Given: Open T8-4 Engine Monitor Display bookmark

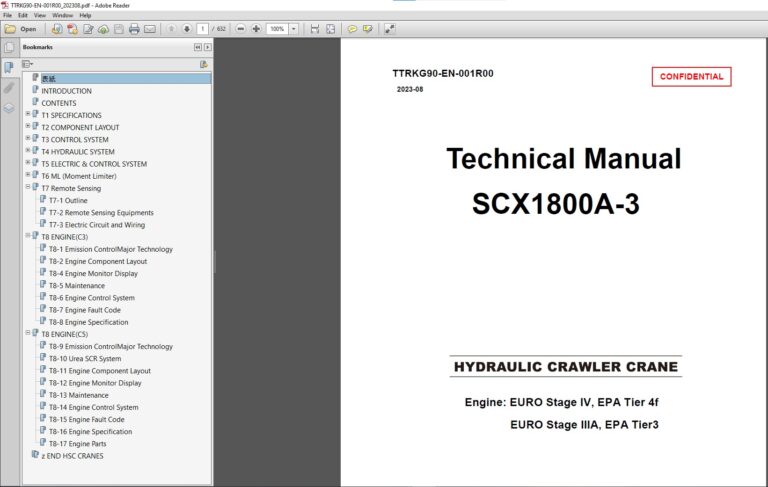Looking at the screenshot, I should pos(93,273).
